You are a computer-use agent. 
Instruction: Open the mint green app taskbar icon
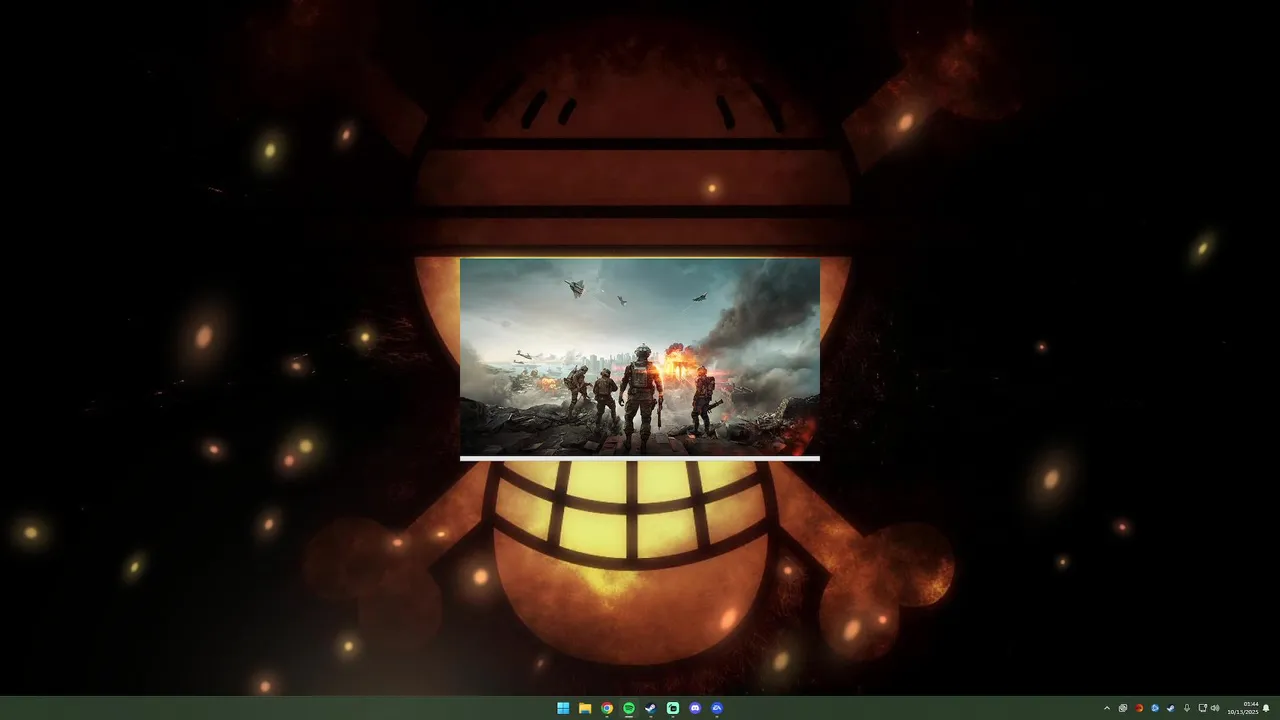pos(673,708)
